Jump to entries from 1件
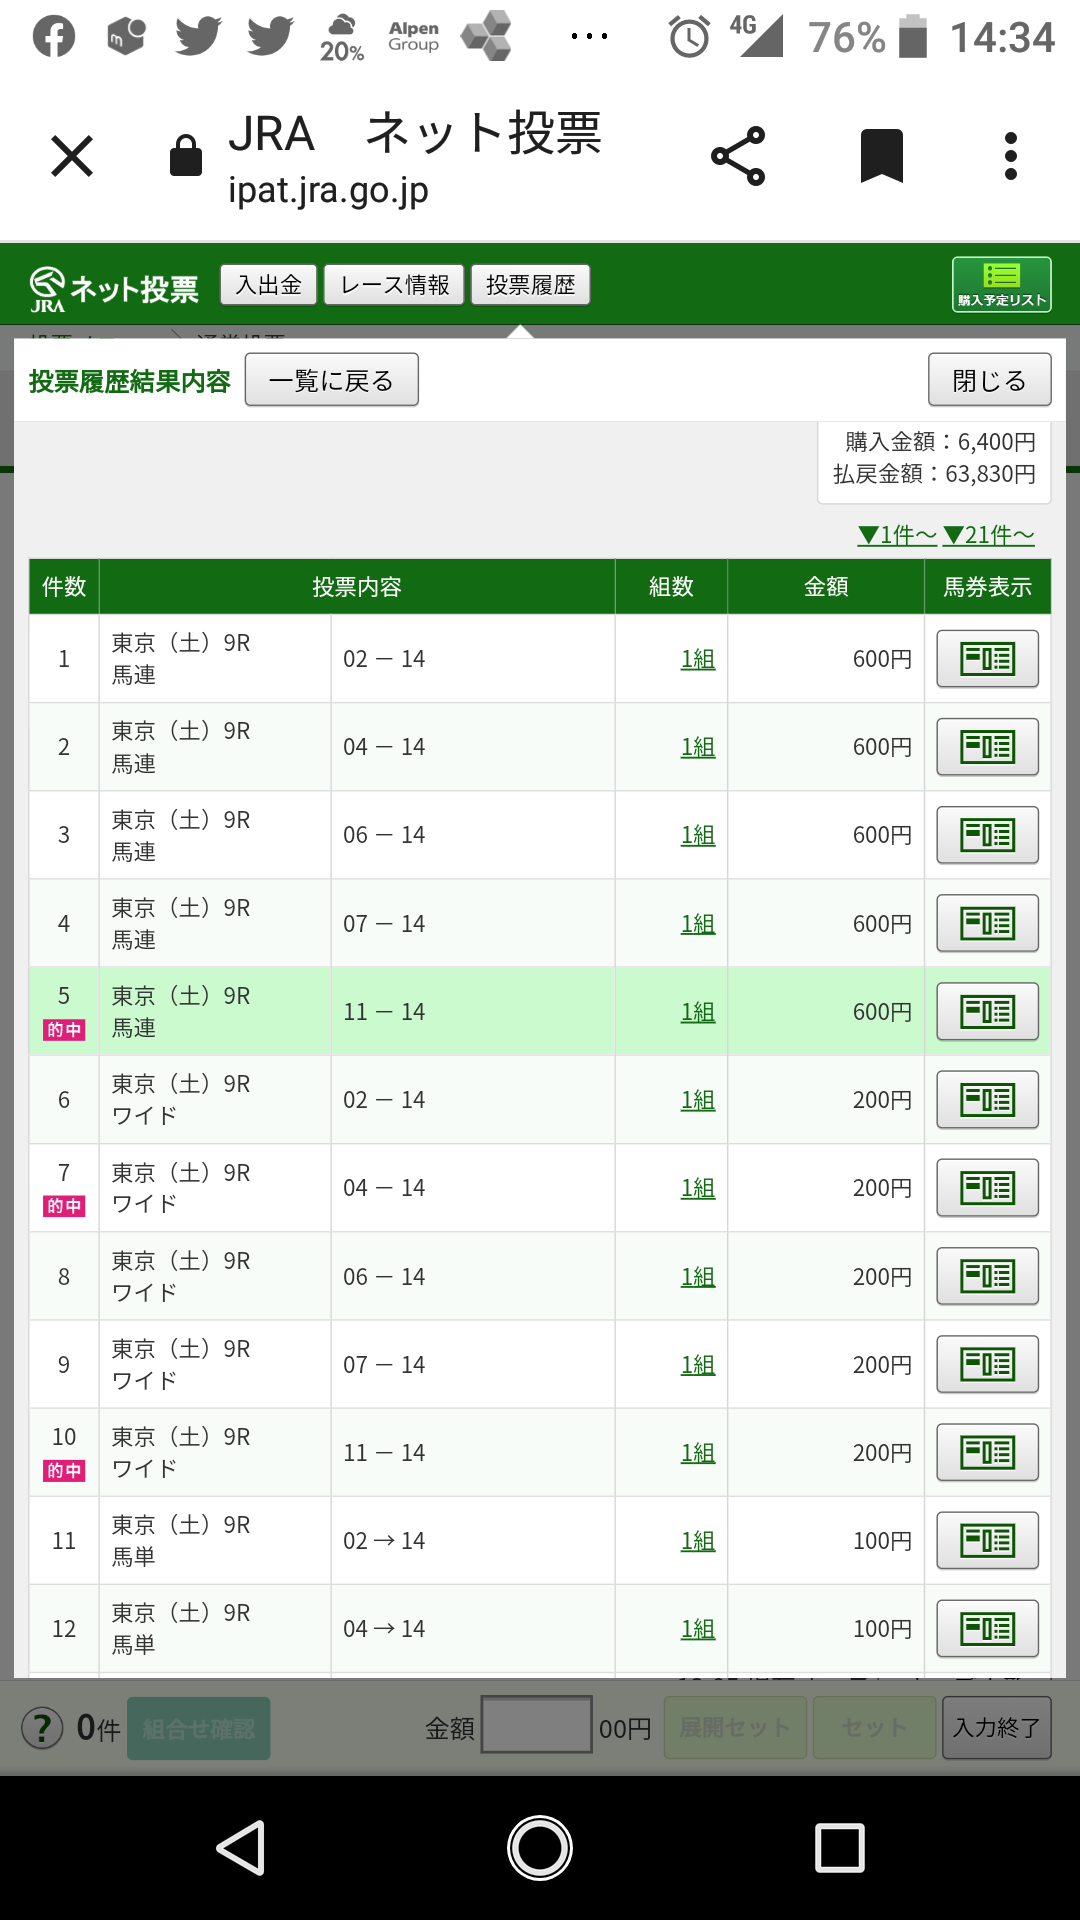 pyautogui.click(x=897, y=535)
